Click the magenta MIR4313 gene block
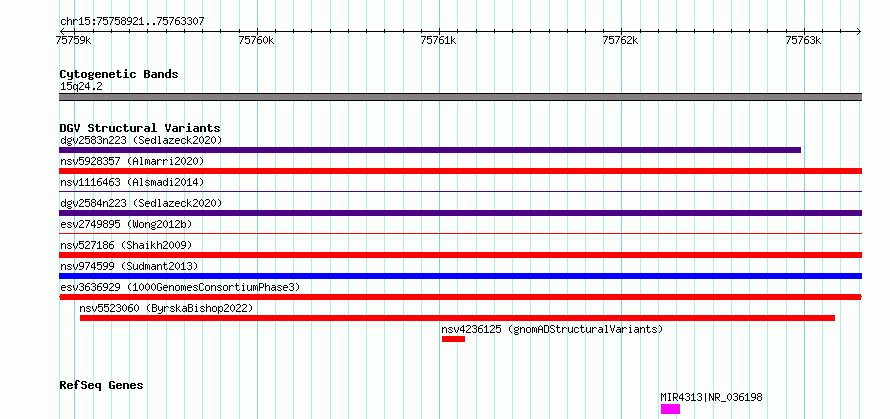The height and width of the screenshot is (419, 890). click(670, 409)
